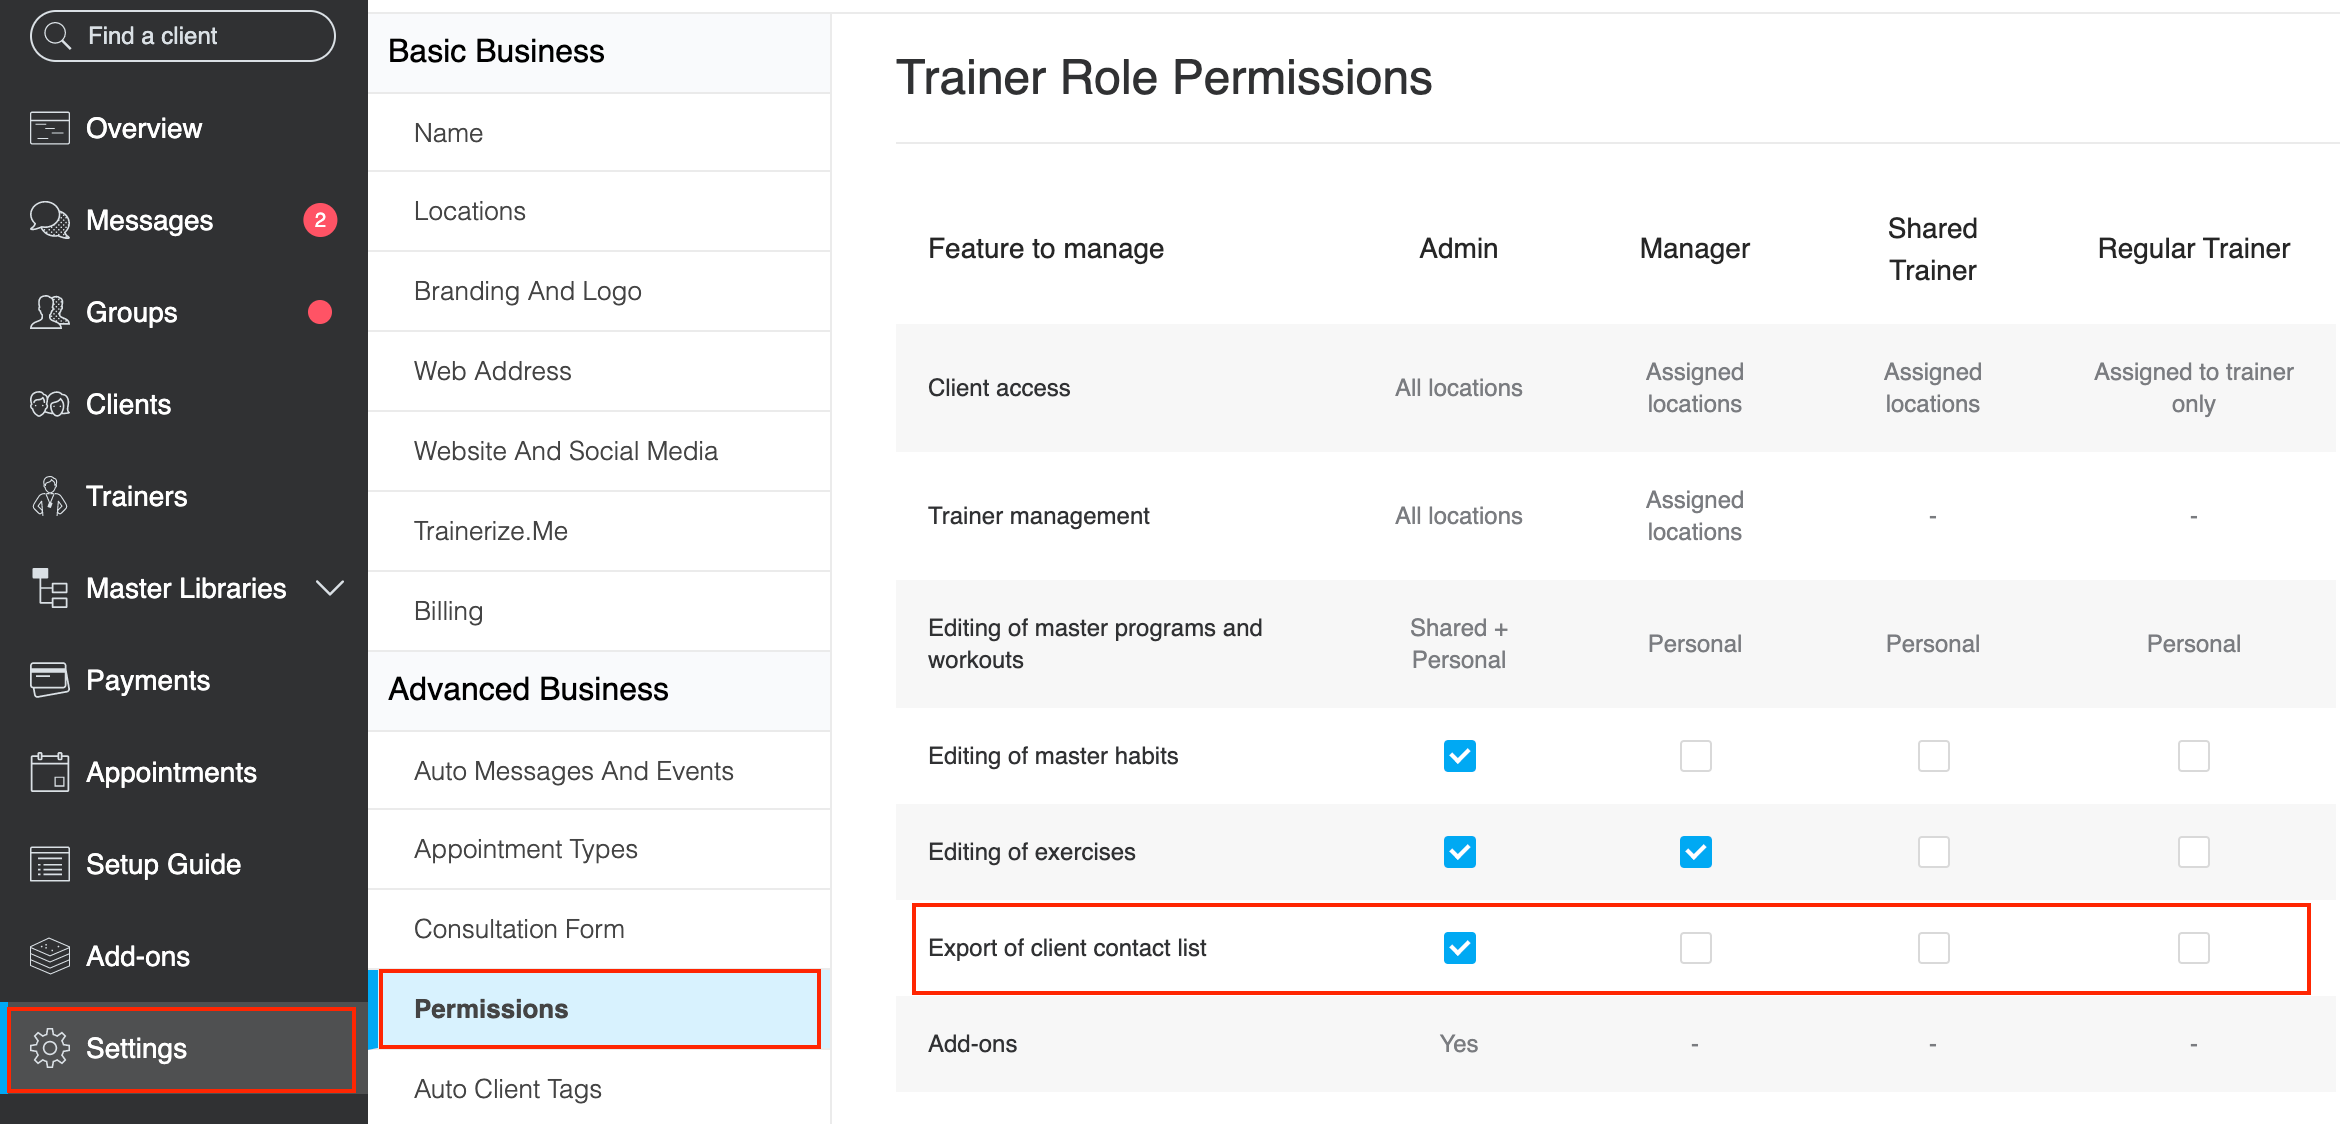Open the Appointments calendar icon

click(x=49, y=772)
